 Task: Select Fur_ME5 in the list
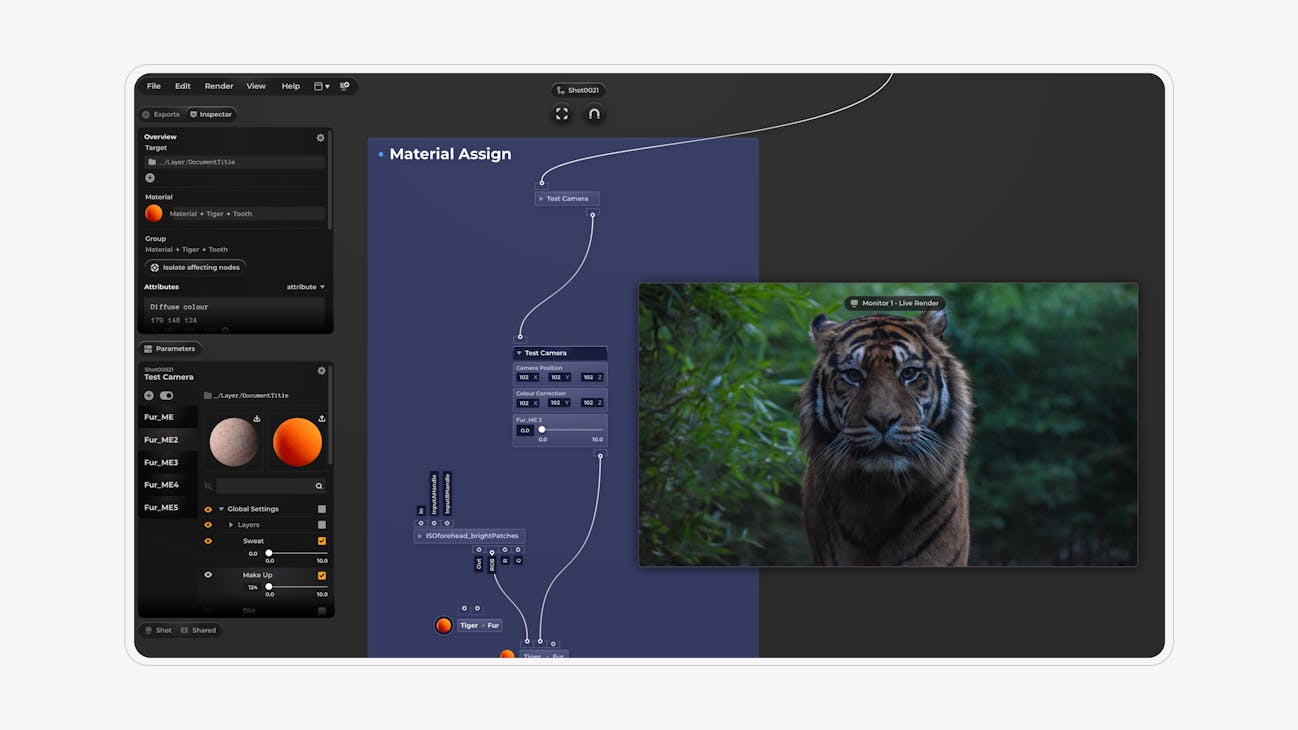tap(167, 508)
